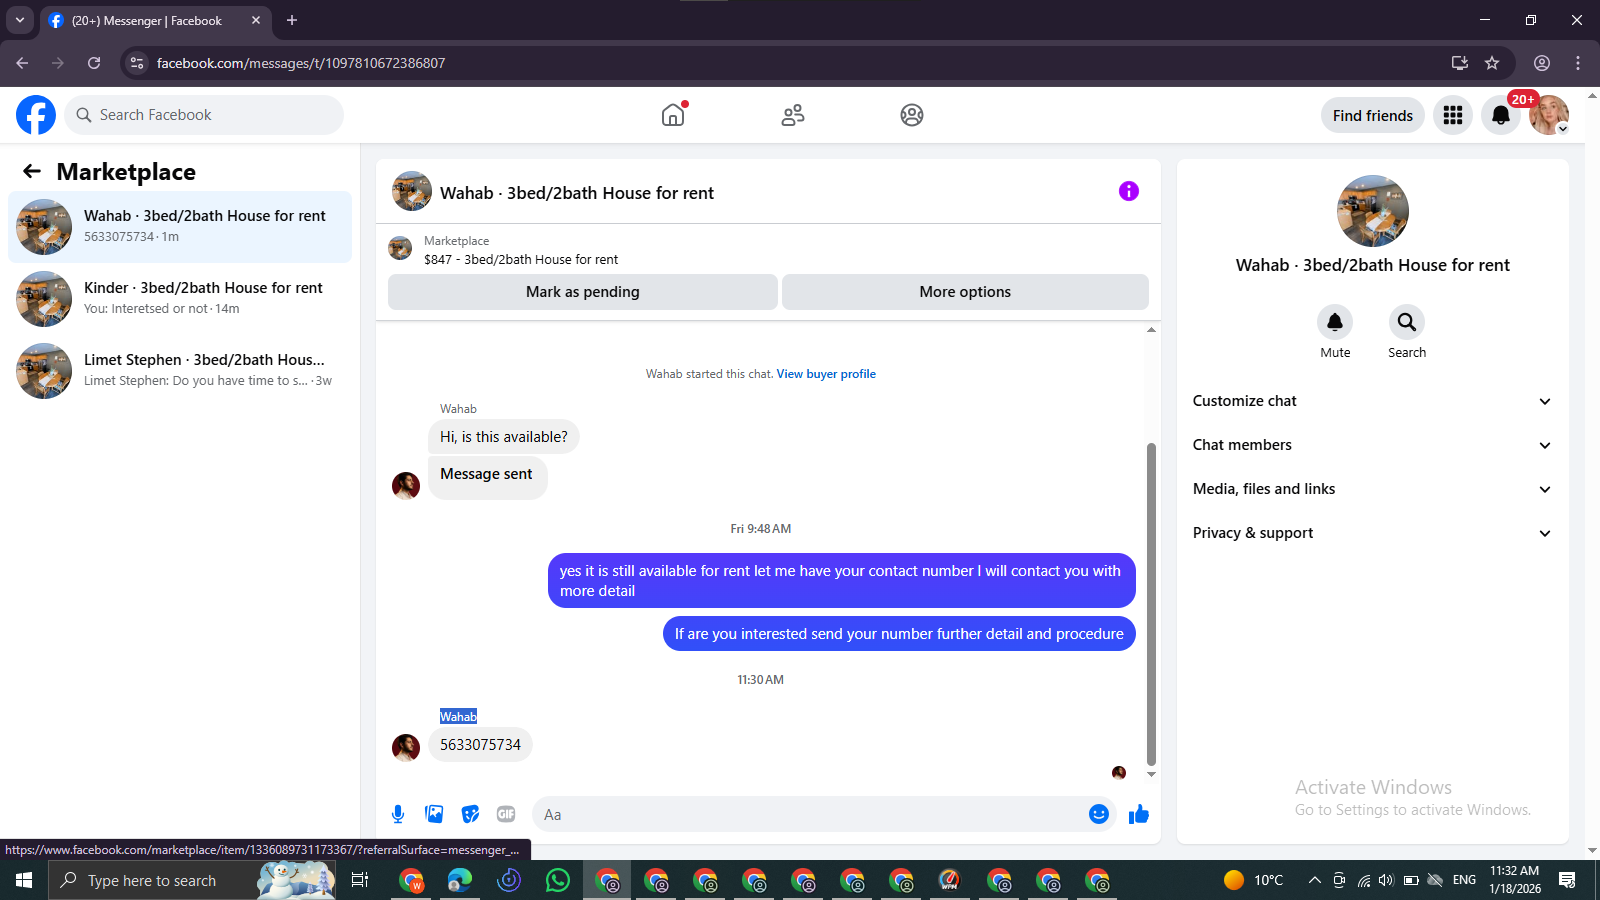Expand Media, files and links section

(x=1372, y=489)
